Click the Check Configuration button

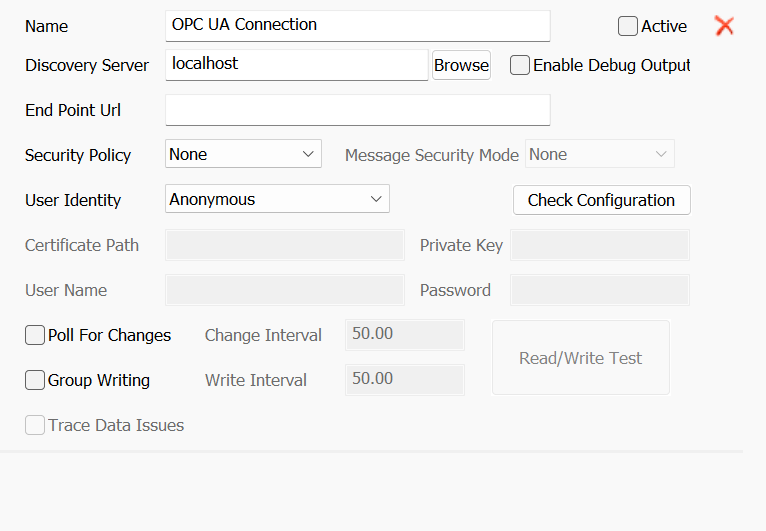point(601,200)
